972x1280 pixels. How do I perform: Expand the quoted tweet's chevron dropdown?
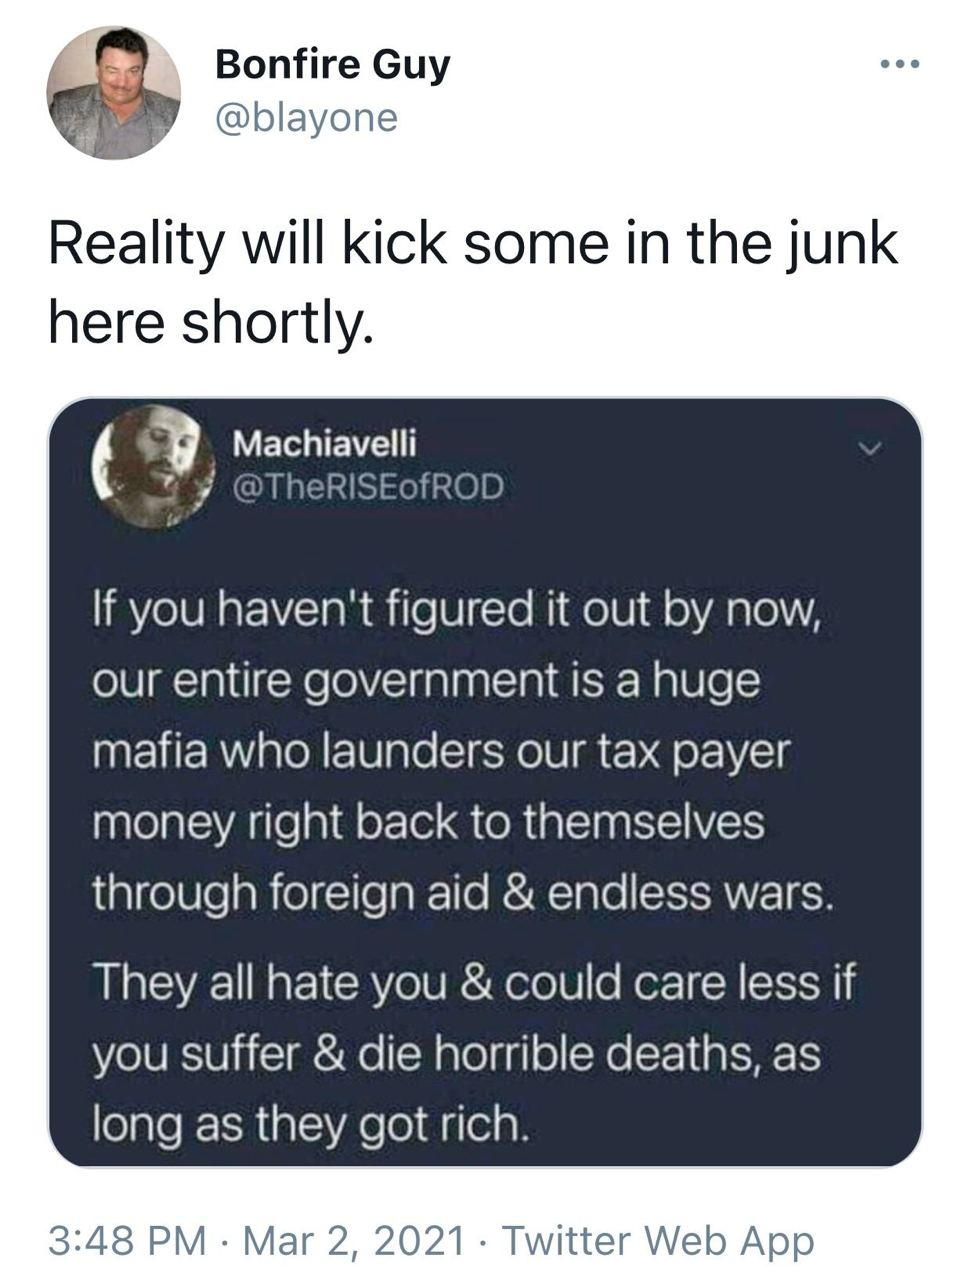pos(871,448)
